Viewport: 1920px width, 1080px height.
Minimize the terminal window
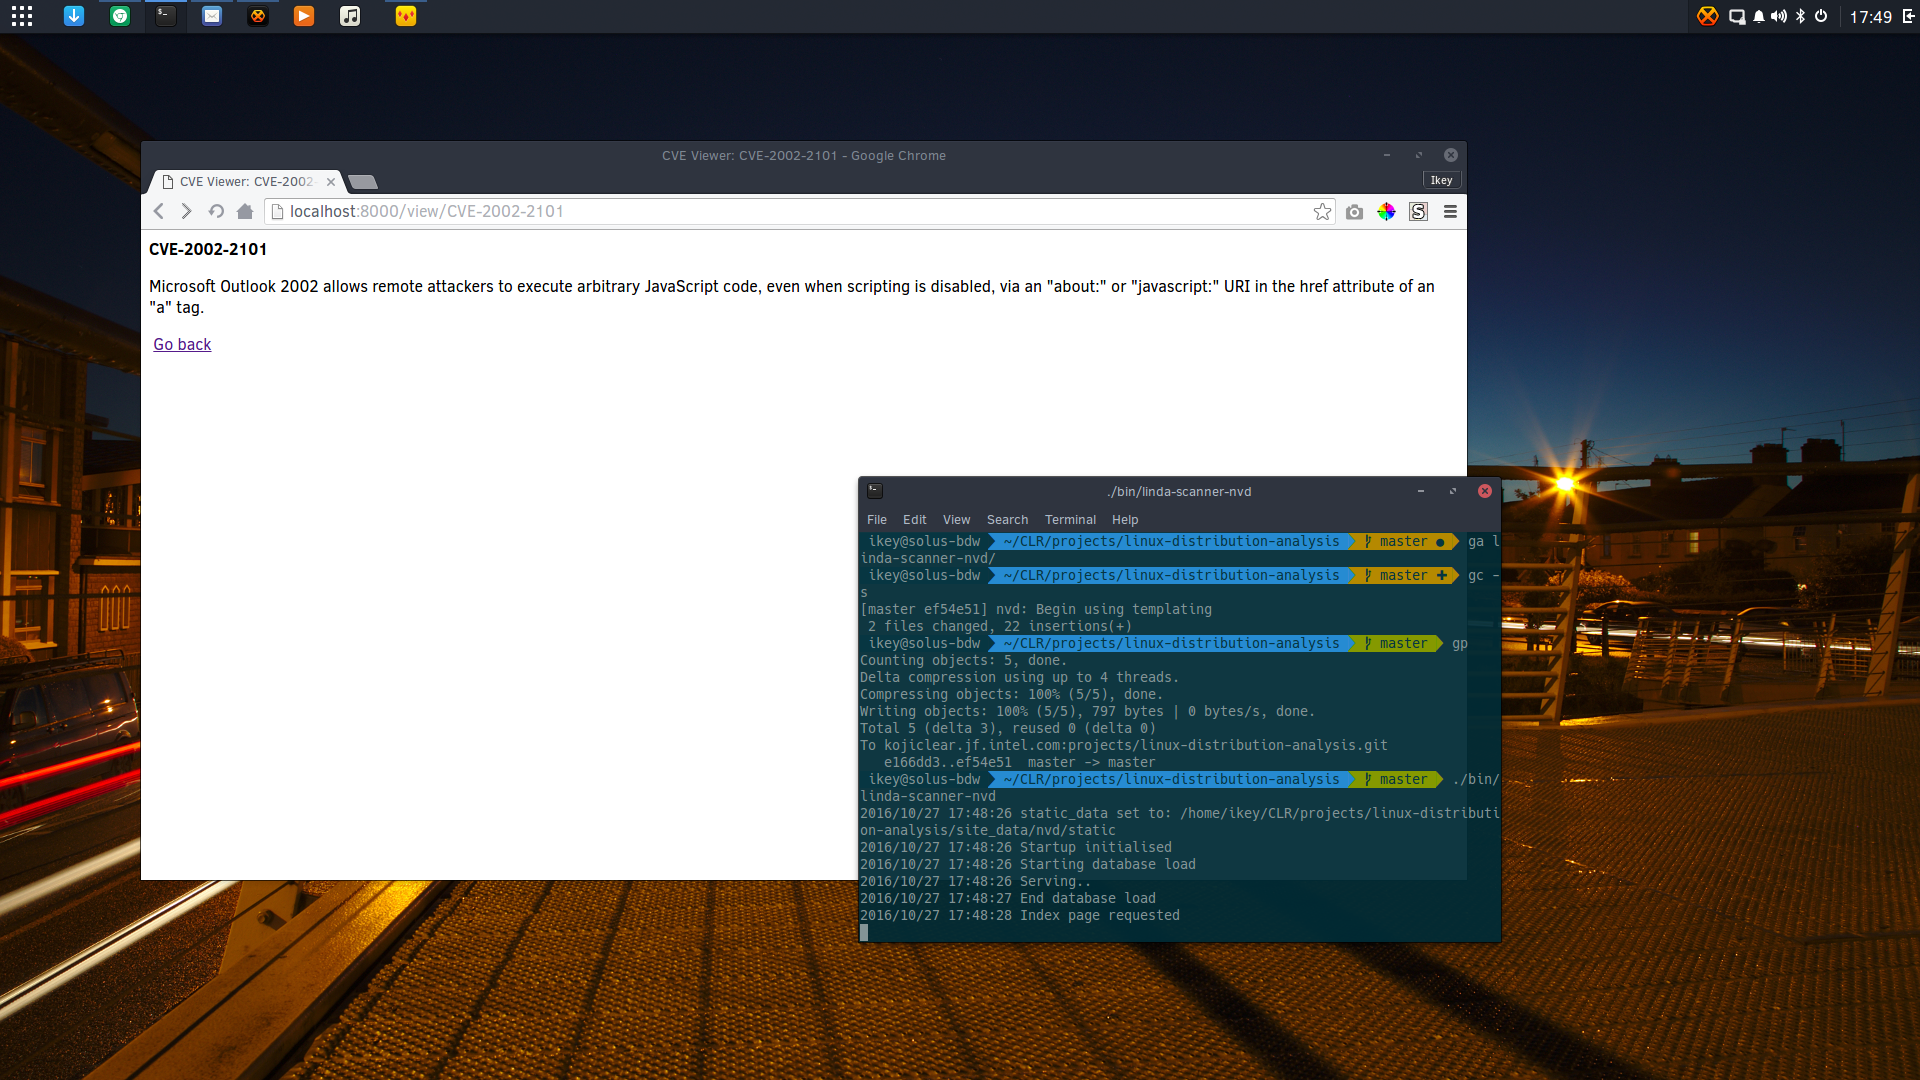click(x=1420, y=491)
